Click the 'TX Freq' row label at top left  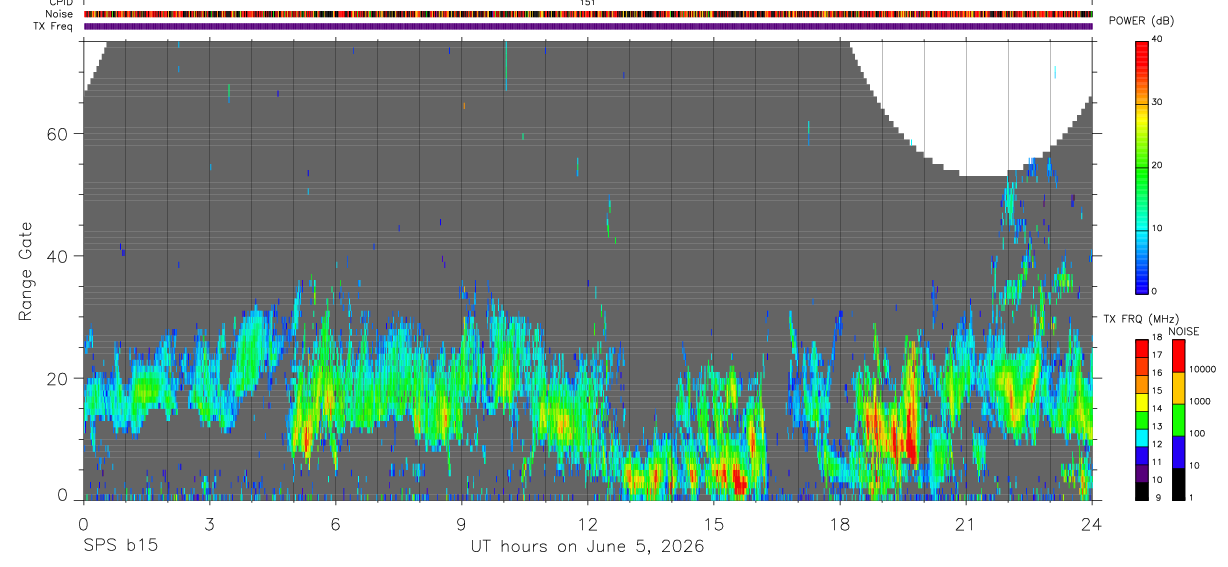(54, 27)
